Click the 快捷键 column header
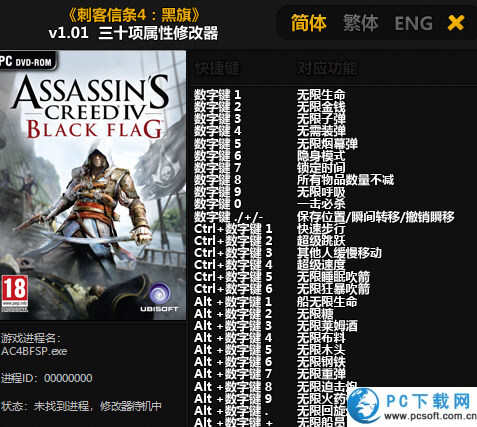 (x=217, y=68)
